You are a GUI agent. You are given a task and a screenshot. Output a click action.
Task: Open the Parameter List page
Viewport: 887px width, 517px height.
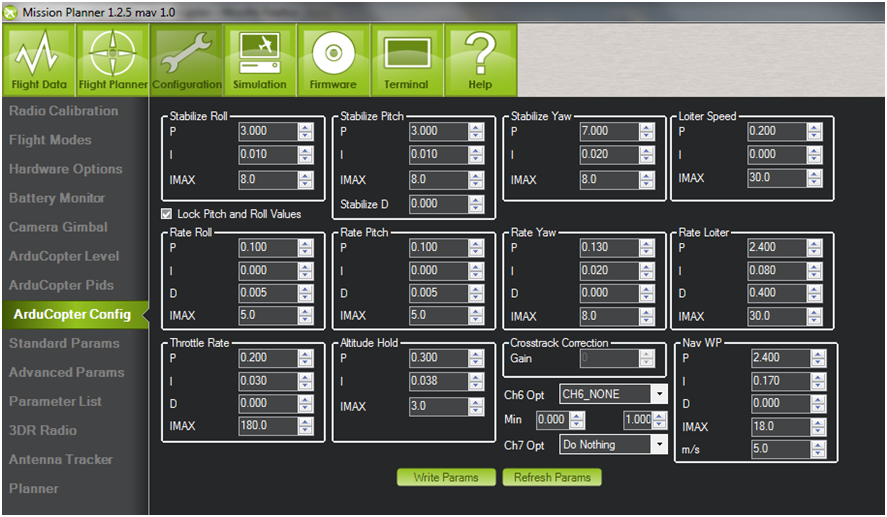tap(55, 401)
